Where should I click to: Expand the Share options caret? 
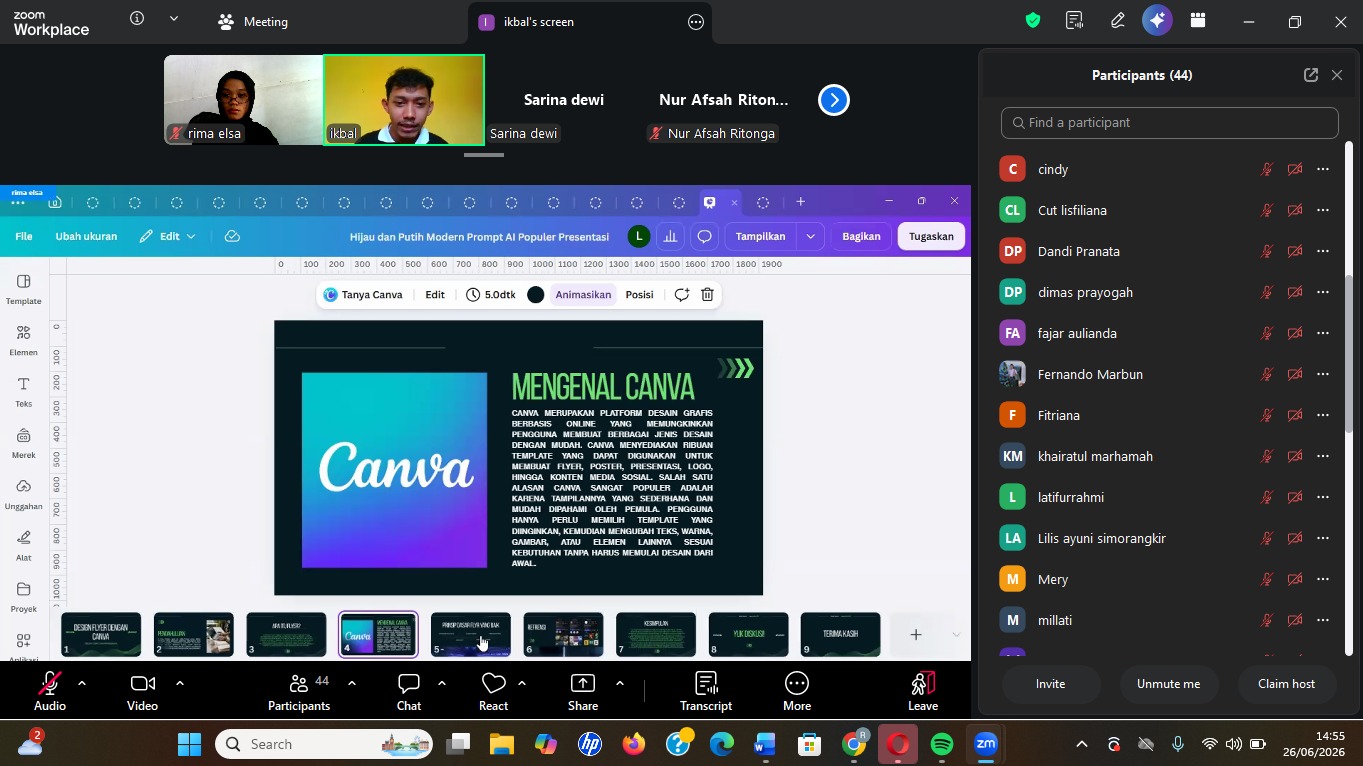tap(620, 683)
